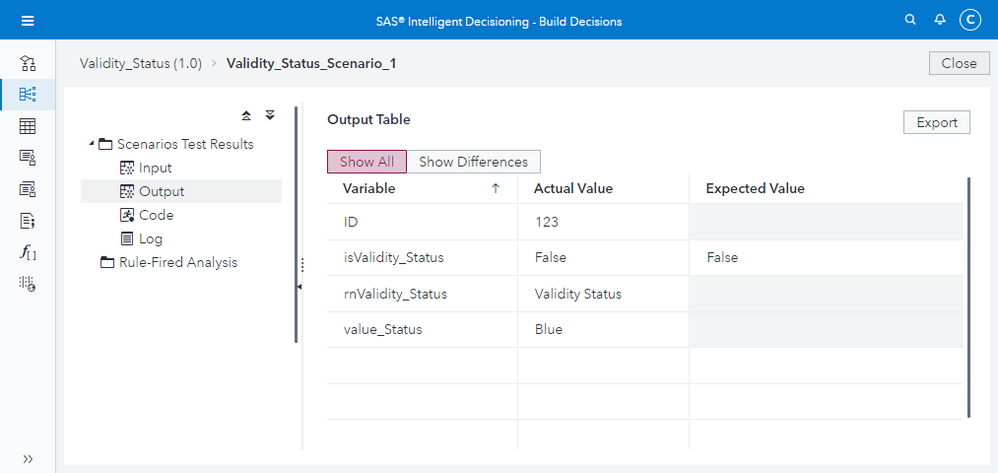The width and height of the screenshot is (998, 473).
Task: Expand the left navigation bar chevrons
Action: tap(28, 459)
